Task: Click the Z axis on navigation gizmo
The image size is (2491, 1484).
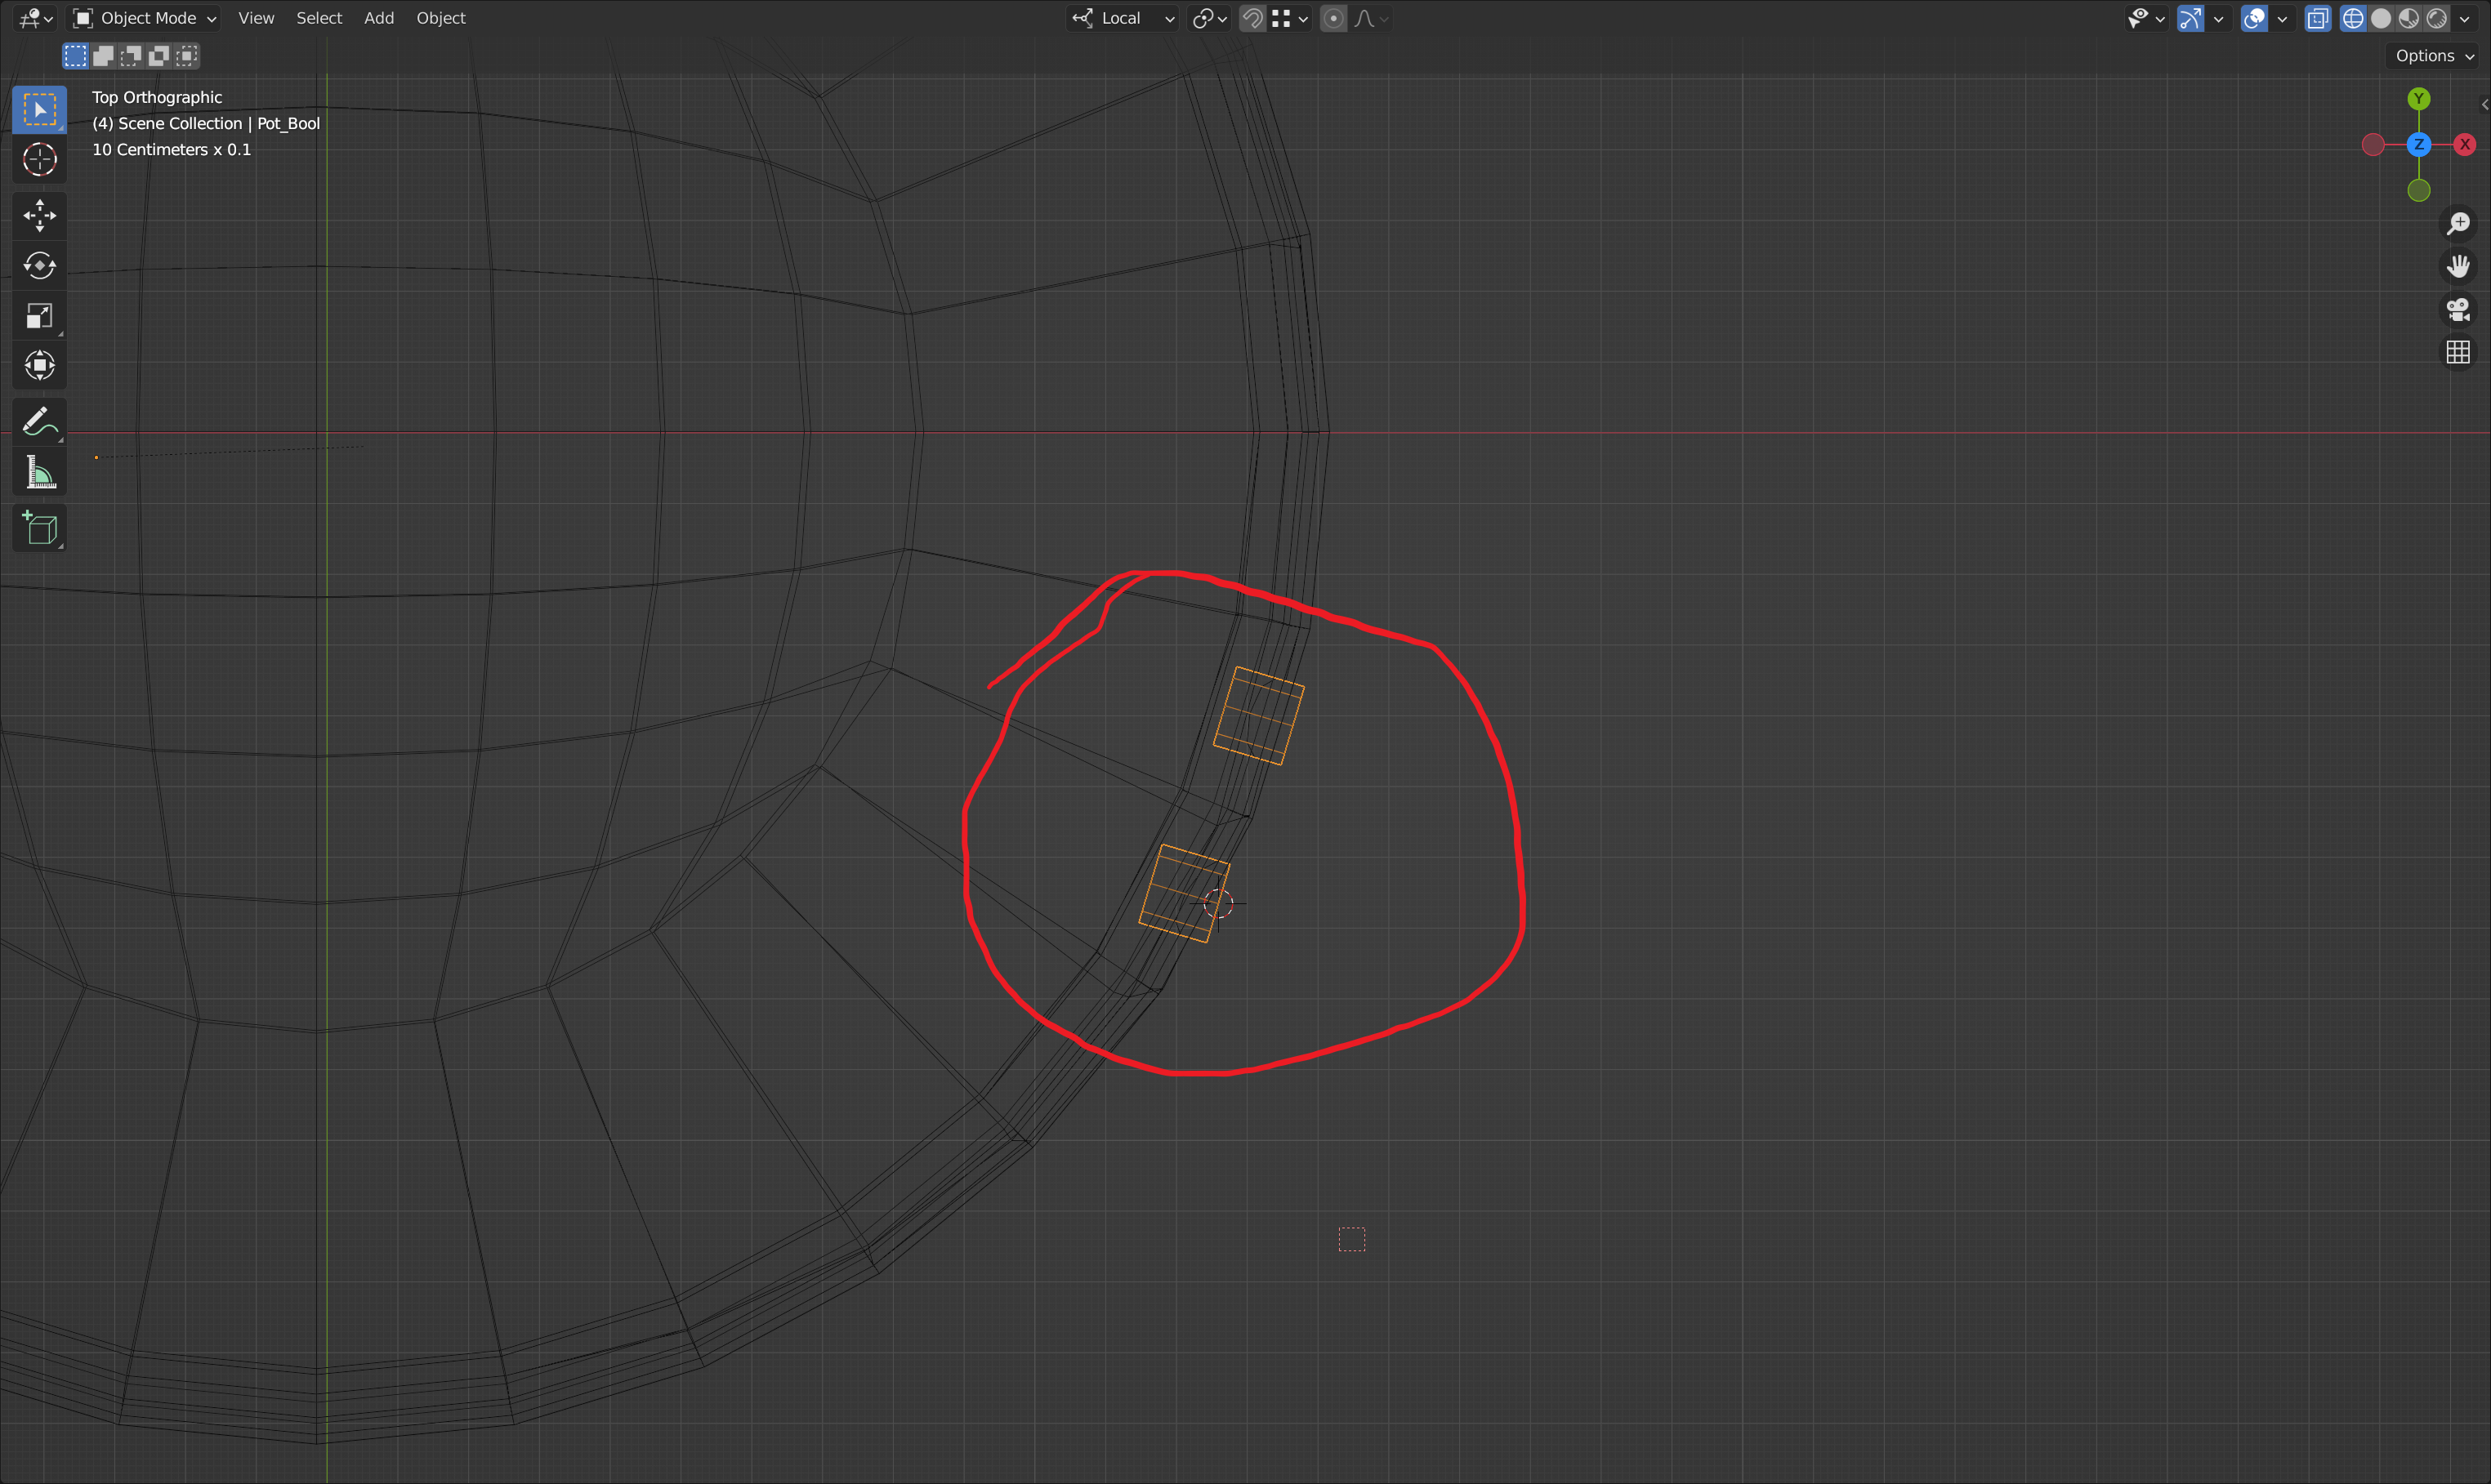Action: (x=2418, y=145)
